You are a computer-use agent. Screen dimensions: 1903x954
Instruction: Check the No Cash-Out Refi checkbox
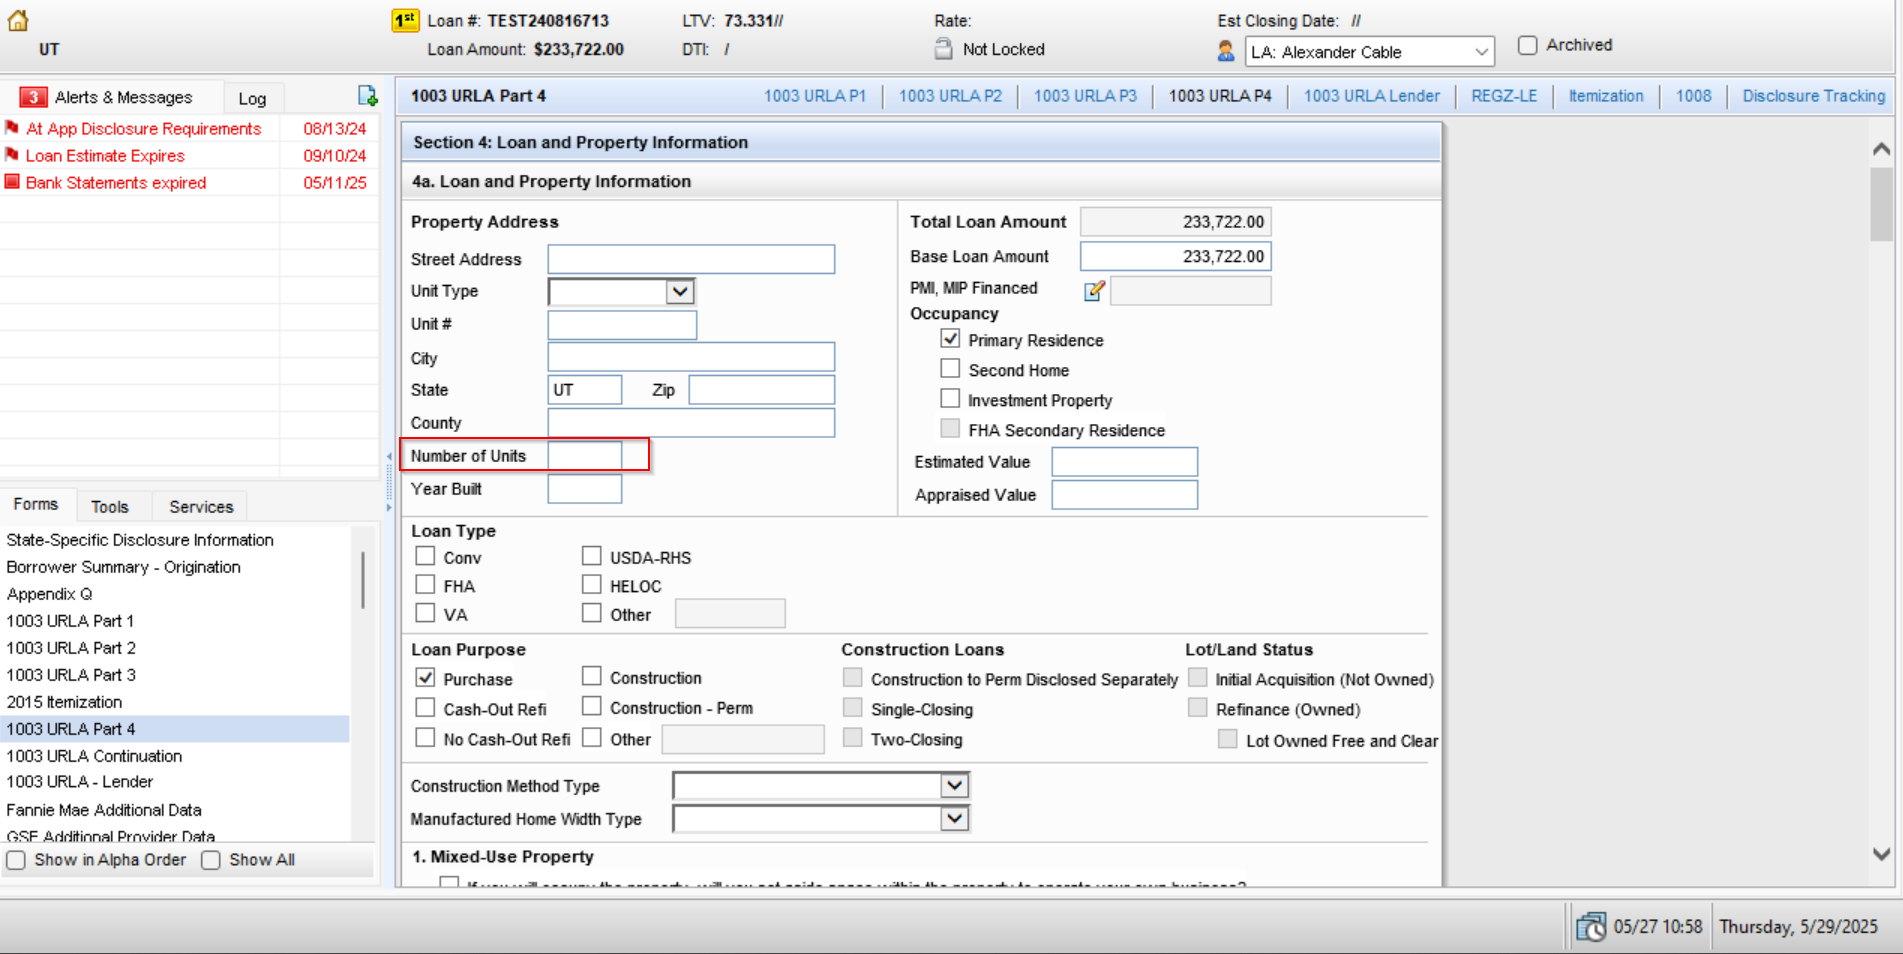pos(425,738)
